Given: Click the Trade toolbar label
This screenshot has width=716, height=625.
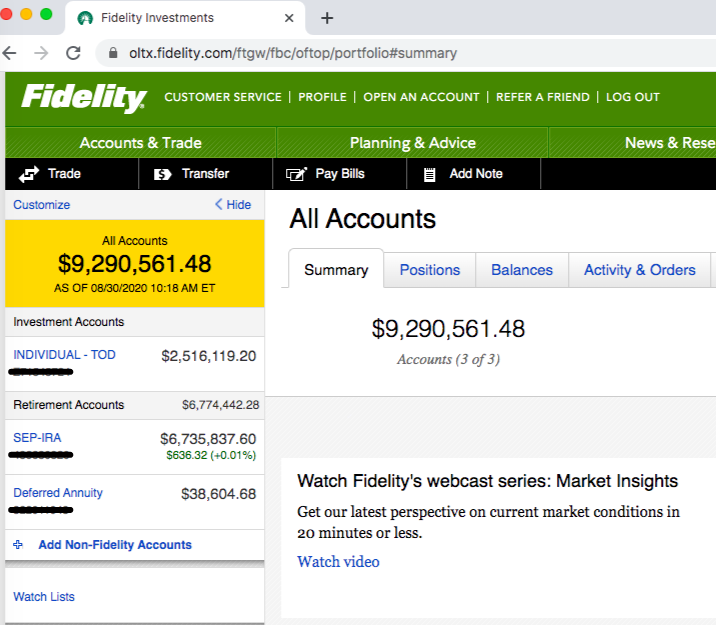Looking at the screenshot, I should click(x=64, y=173).
